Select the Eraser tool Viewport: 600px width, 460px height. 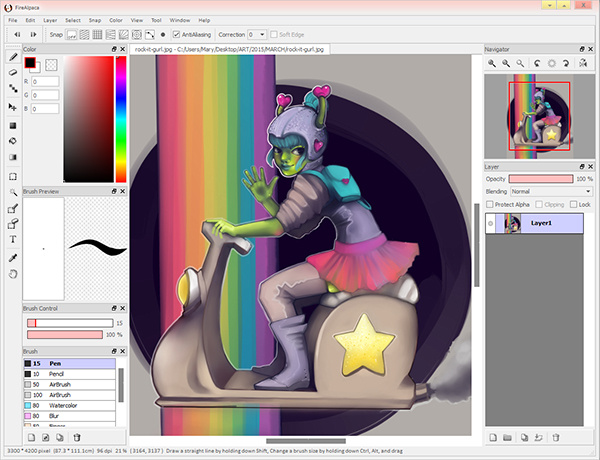pos(13,72)
